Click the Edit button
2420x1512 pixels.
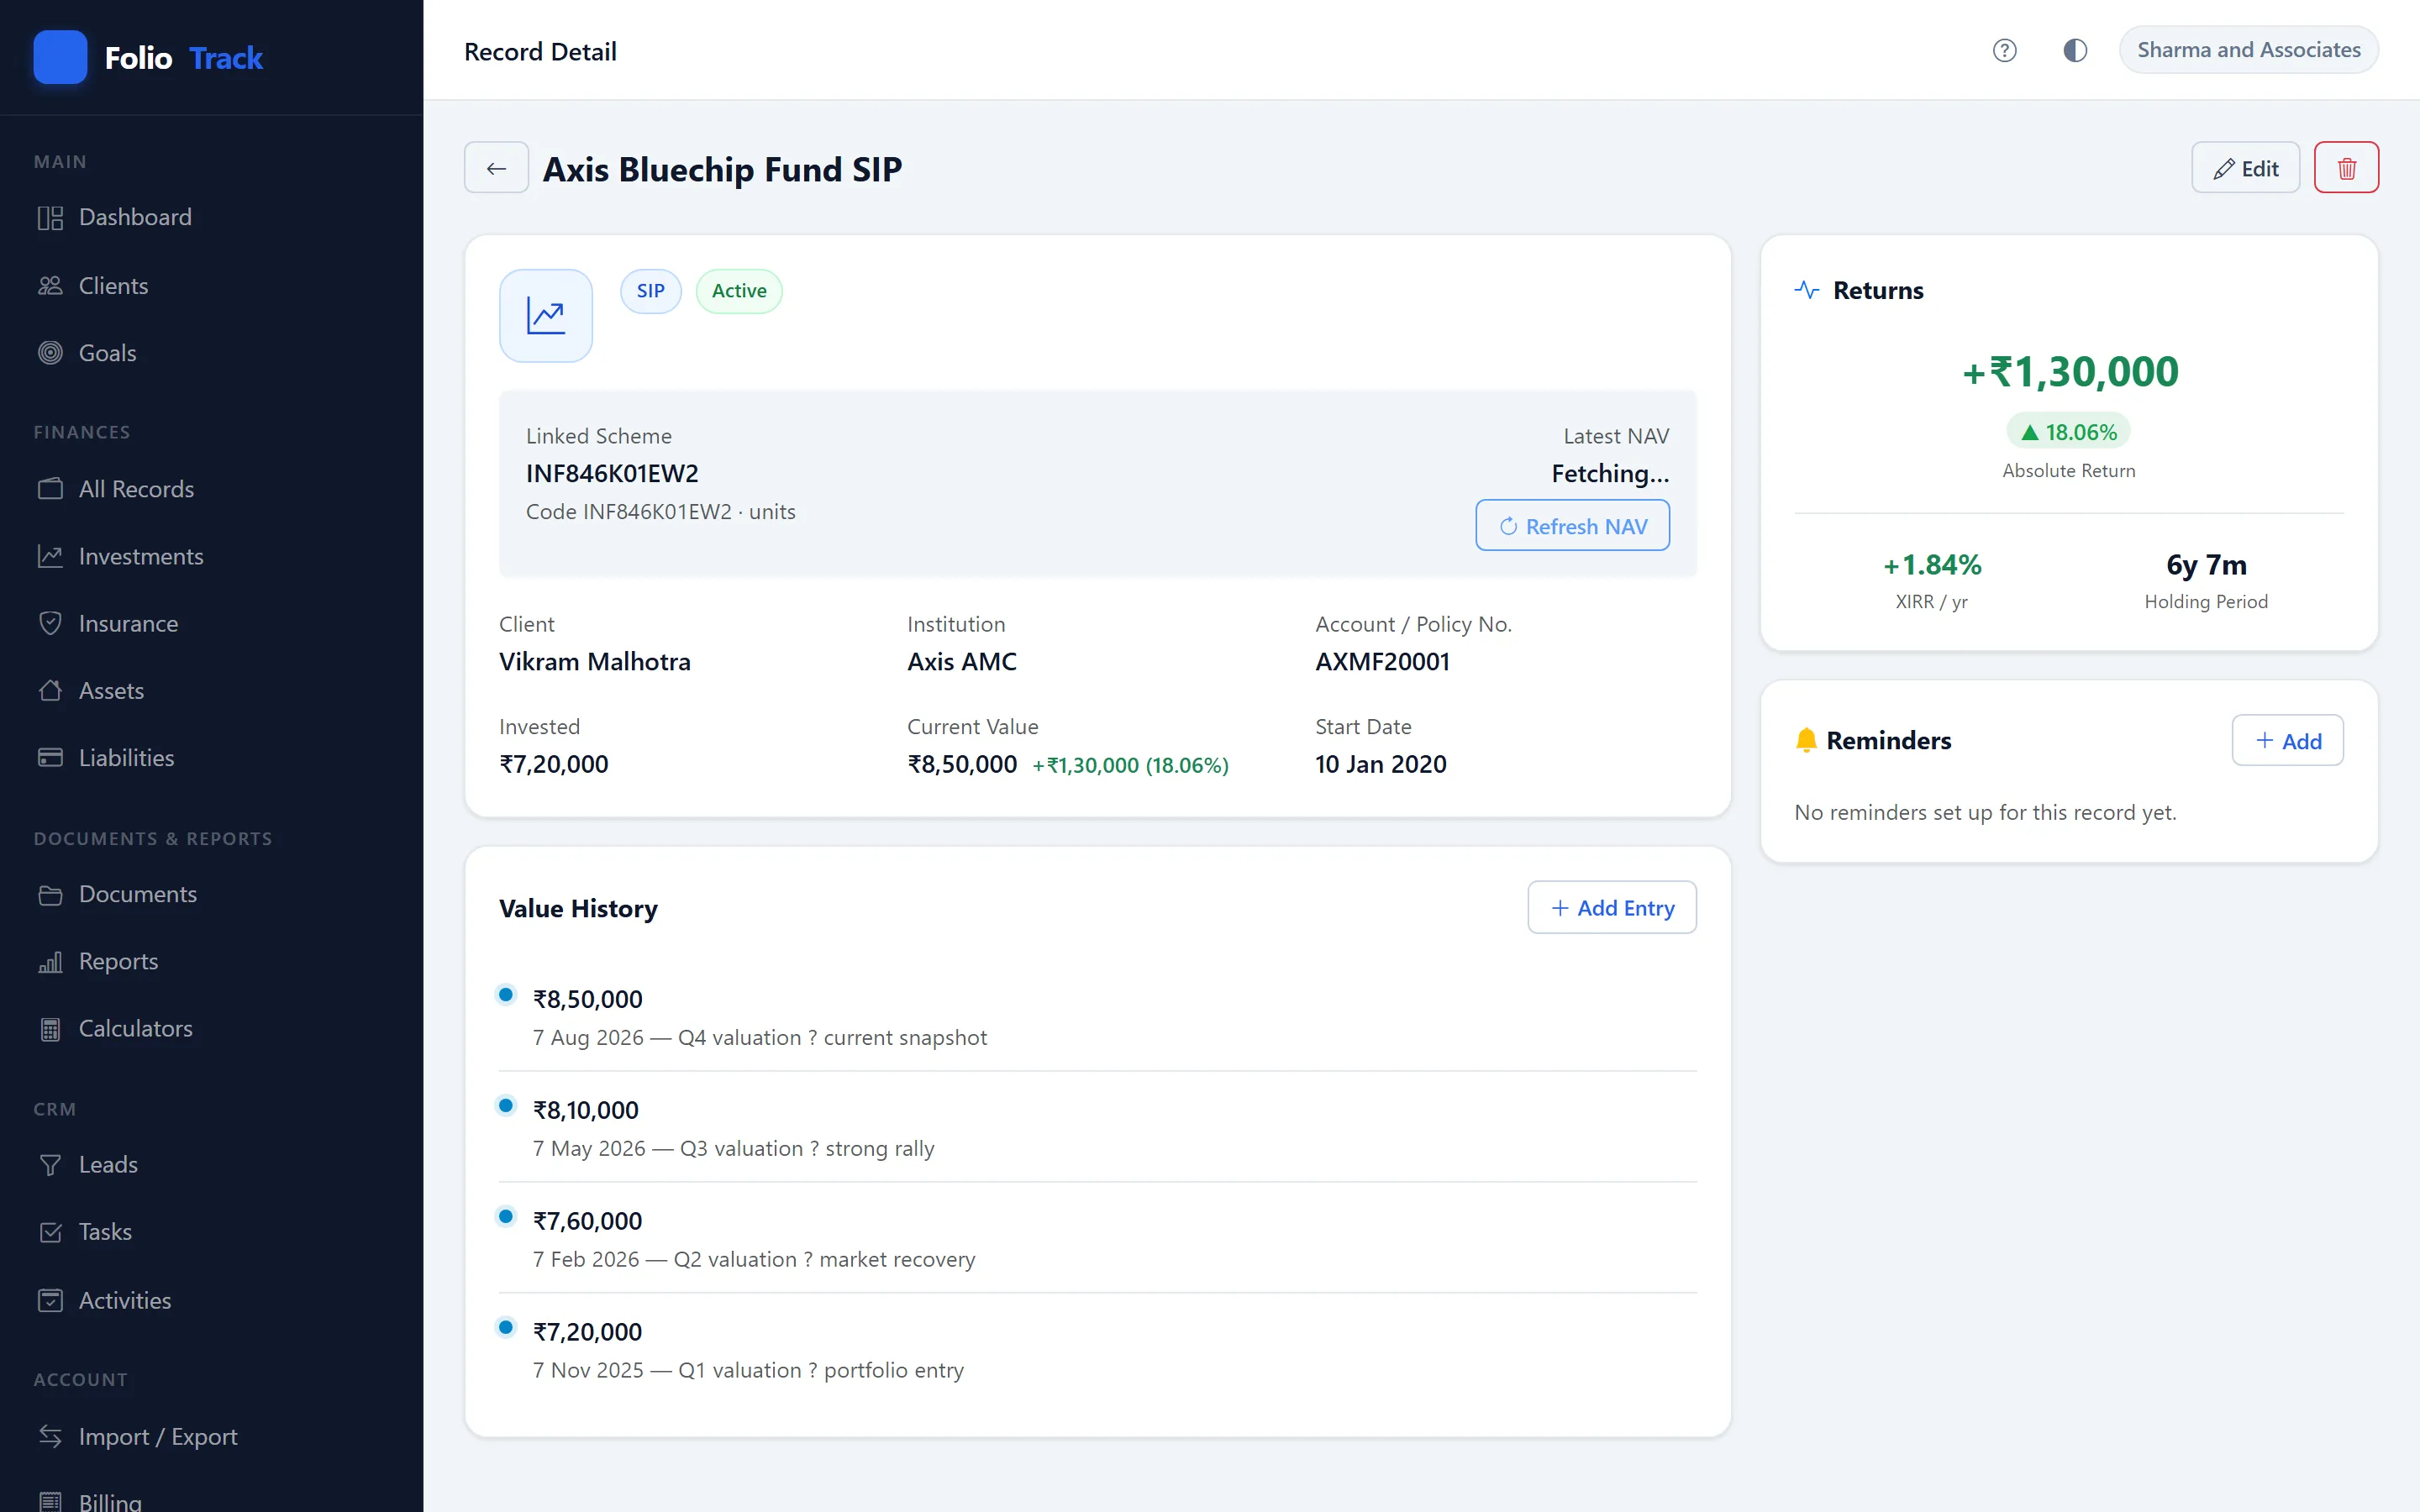coord(2245,168)
